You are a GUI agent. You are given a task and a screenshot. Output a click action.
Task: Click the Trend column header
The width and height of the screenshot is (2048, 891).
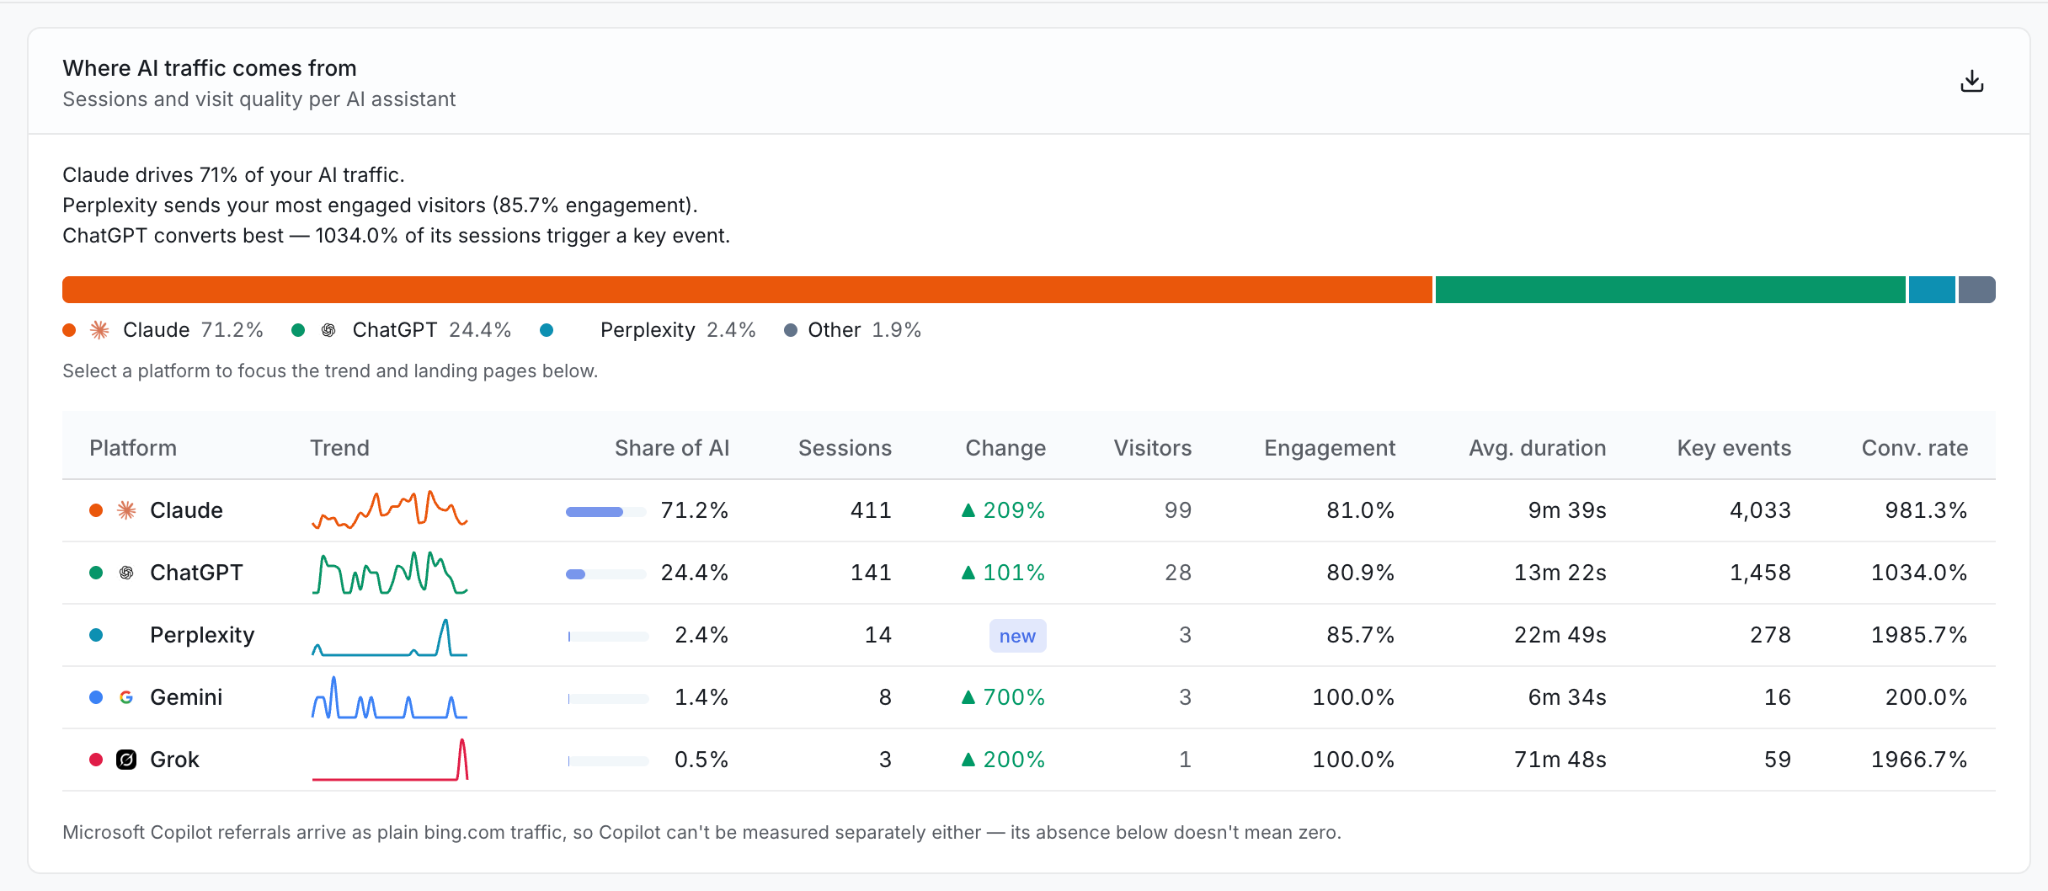tap(339, 448)
